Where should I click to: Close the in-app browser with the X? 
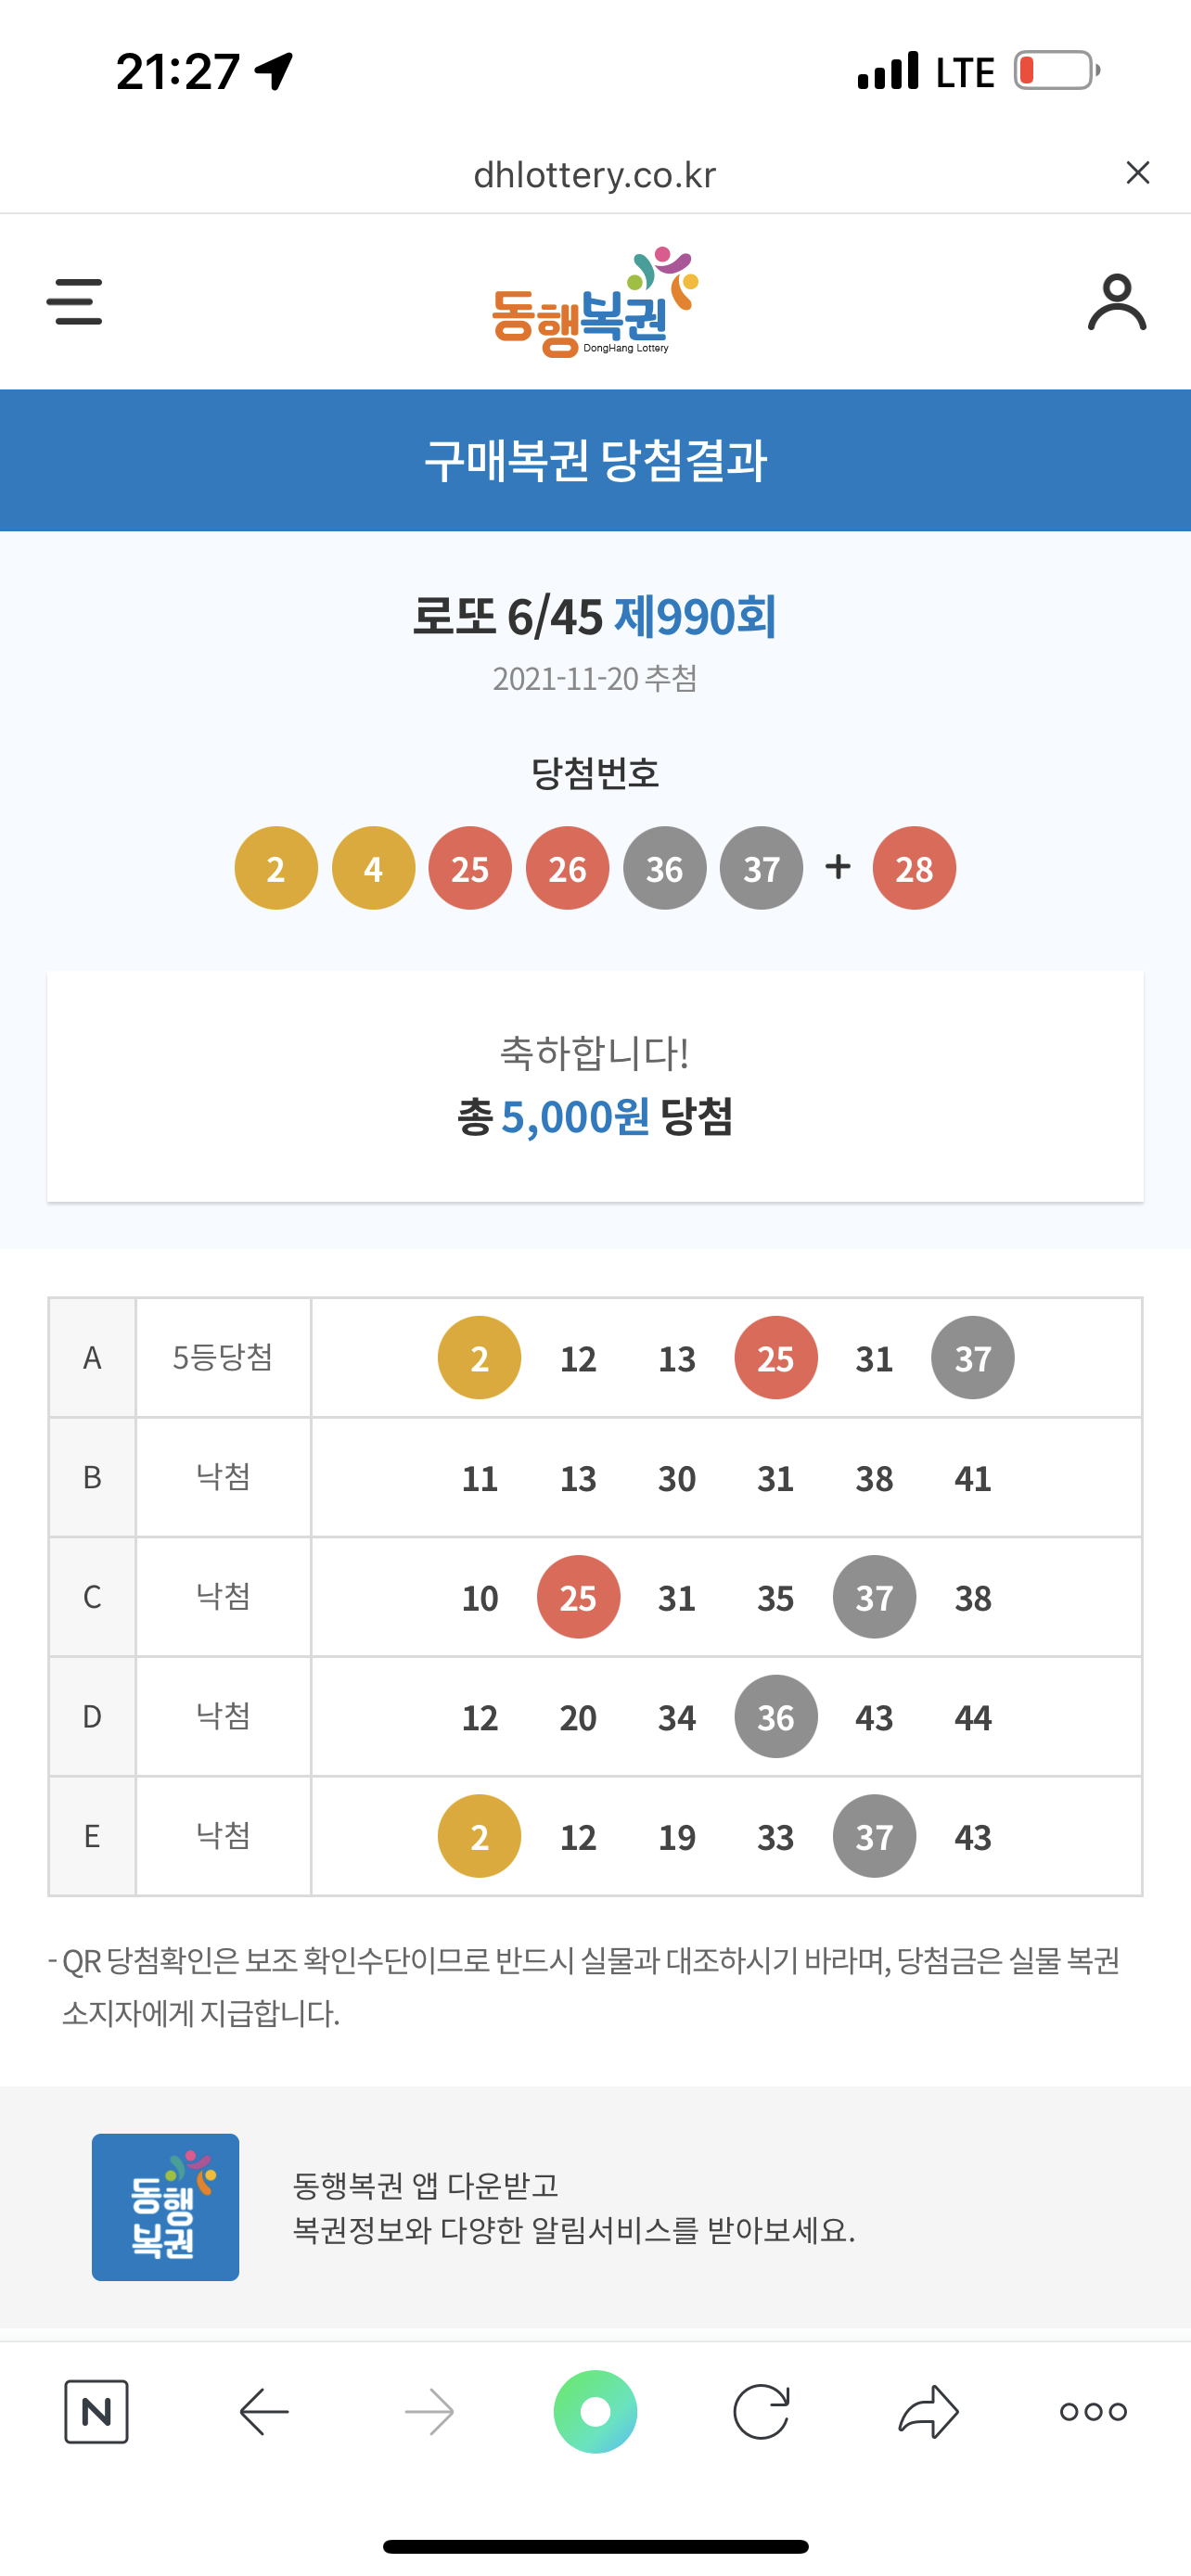click(x=1137, y=173)
